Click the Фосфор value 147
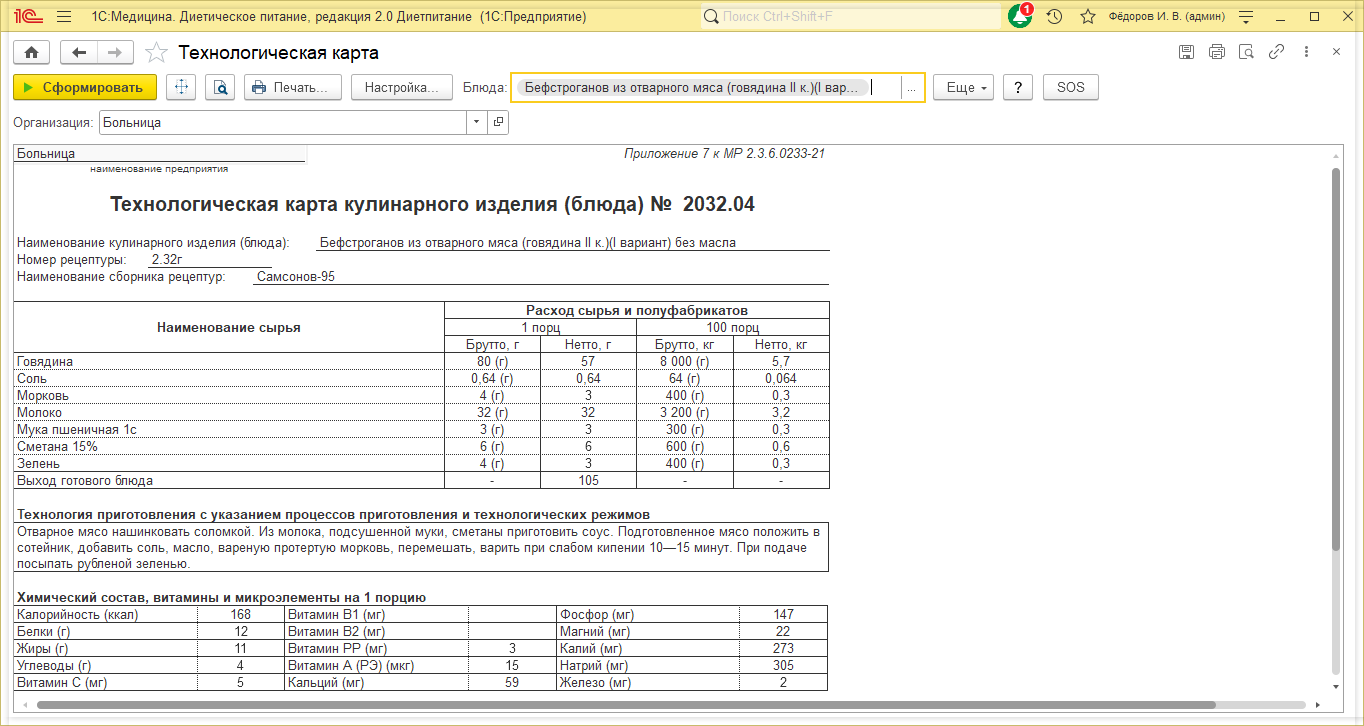The height and width of the screenshot is (726, 1364). [783, 614]
